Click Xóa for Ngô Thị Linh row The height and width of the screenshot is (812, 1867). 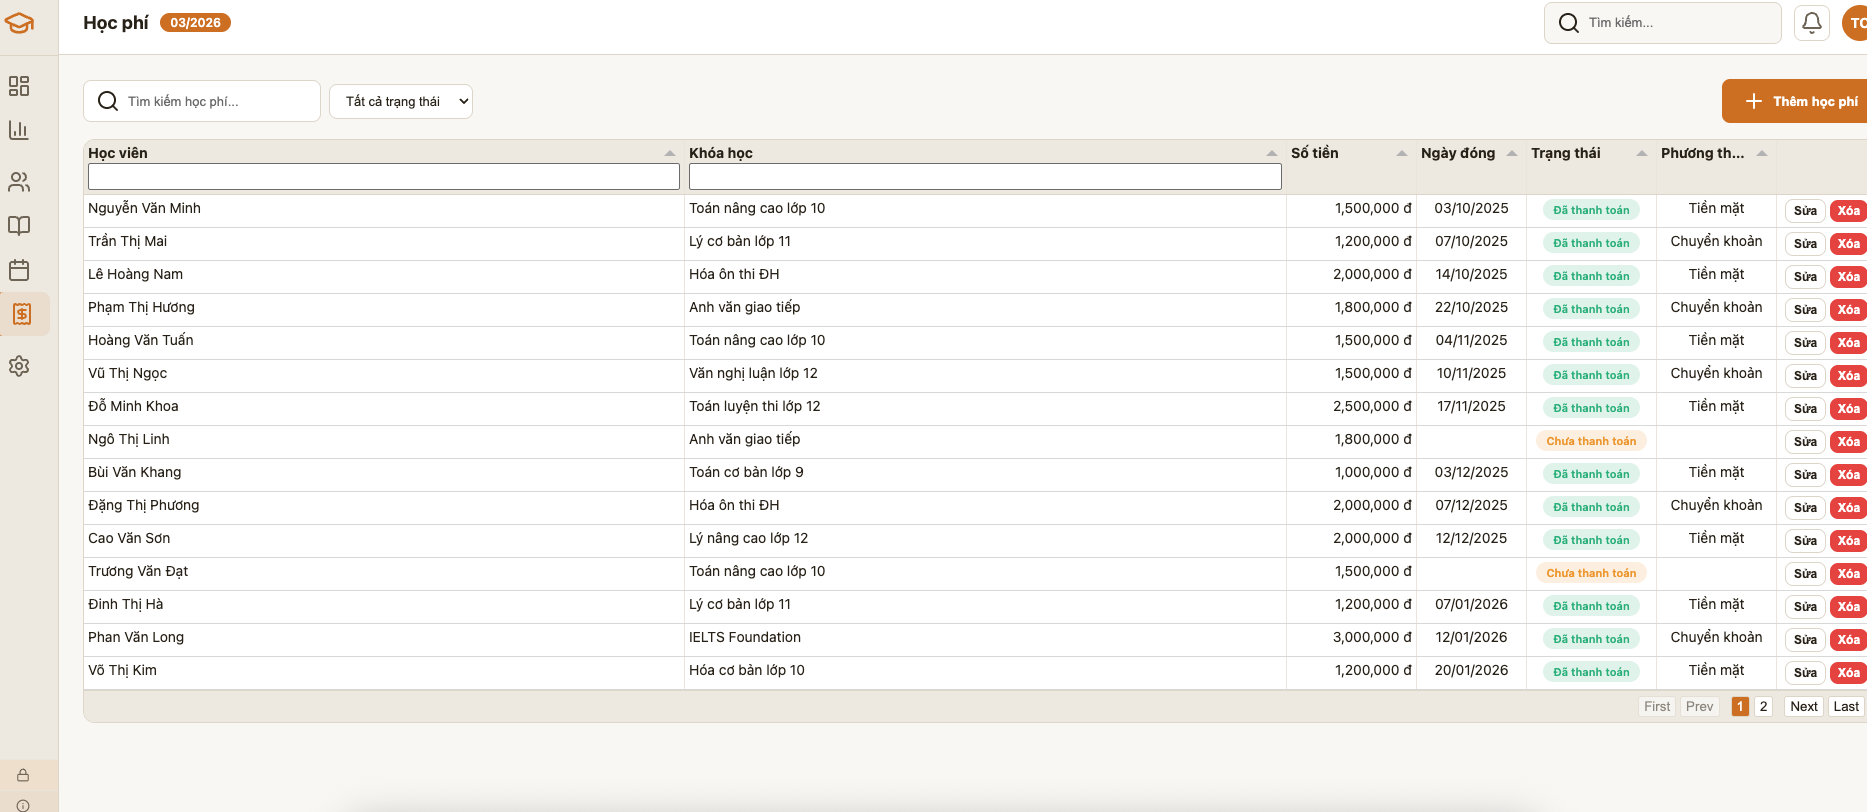[1847, 442]
